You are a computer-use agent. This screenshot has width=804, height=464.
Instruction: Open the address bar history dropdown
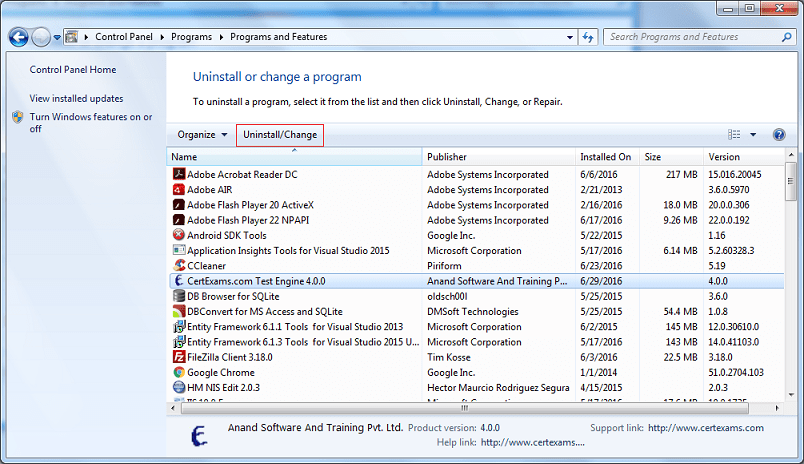(570, 37)
